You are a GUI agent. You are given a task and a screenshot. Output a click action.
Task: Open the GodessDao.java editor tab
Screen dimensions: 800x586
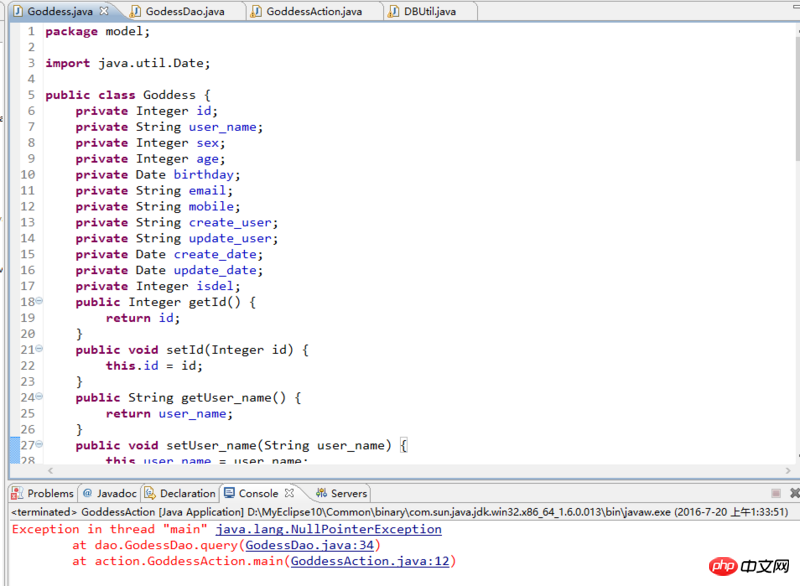[184, 11]
